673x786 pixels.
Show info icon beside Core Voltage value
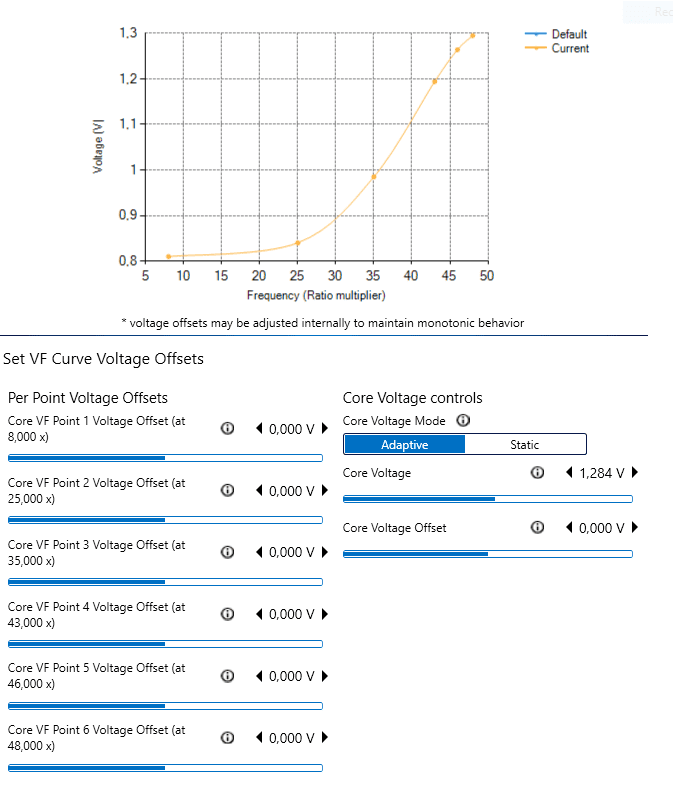pos(537,473)
